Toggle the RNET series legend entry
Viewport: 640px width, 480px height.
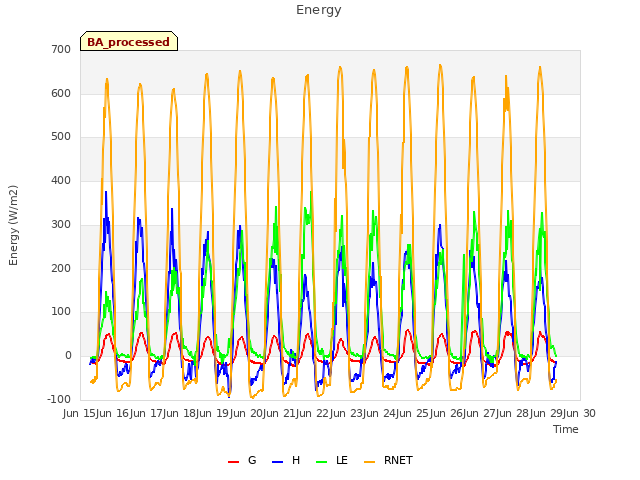pyautogui.click(x=388, y=460)
